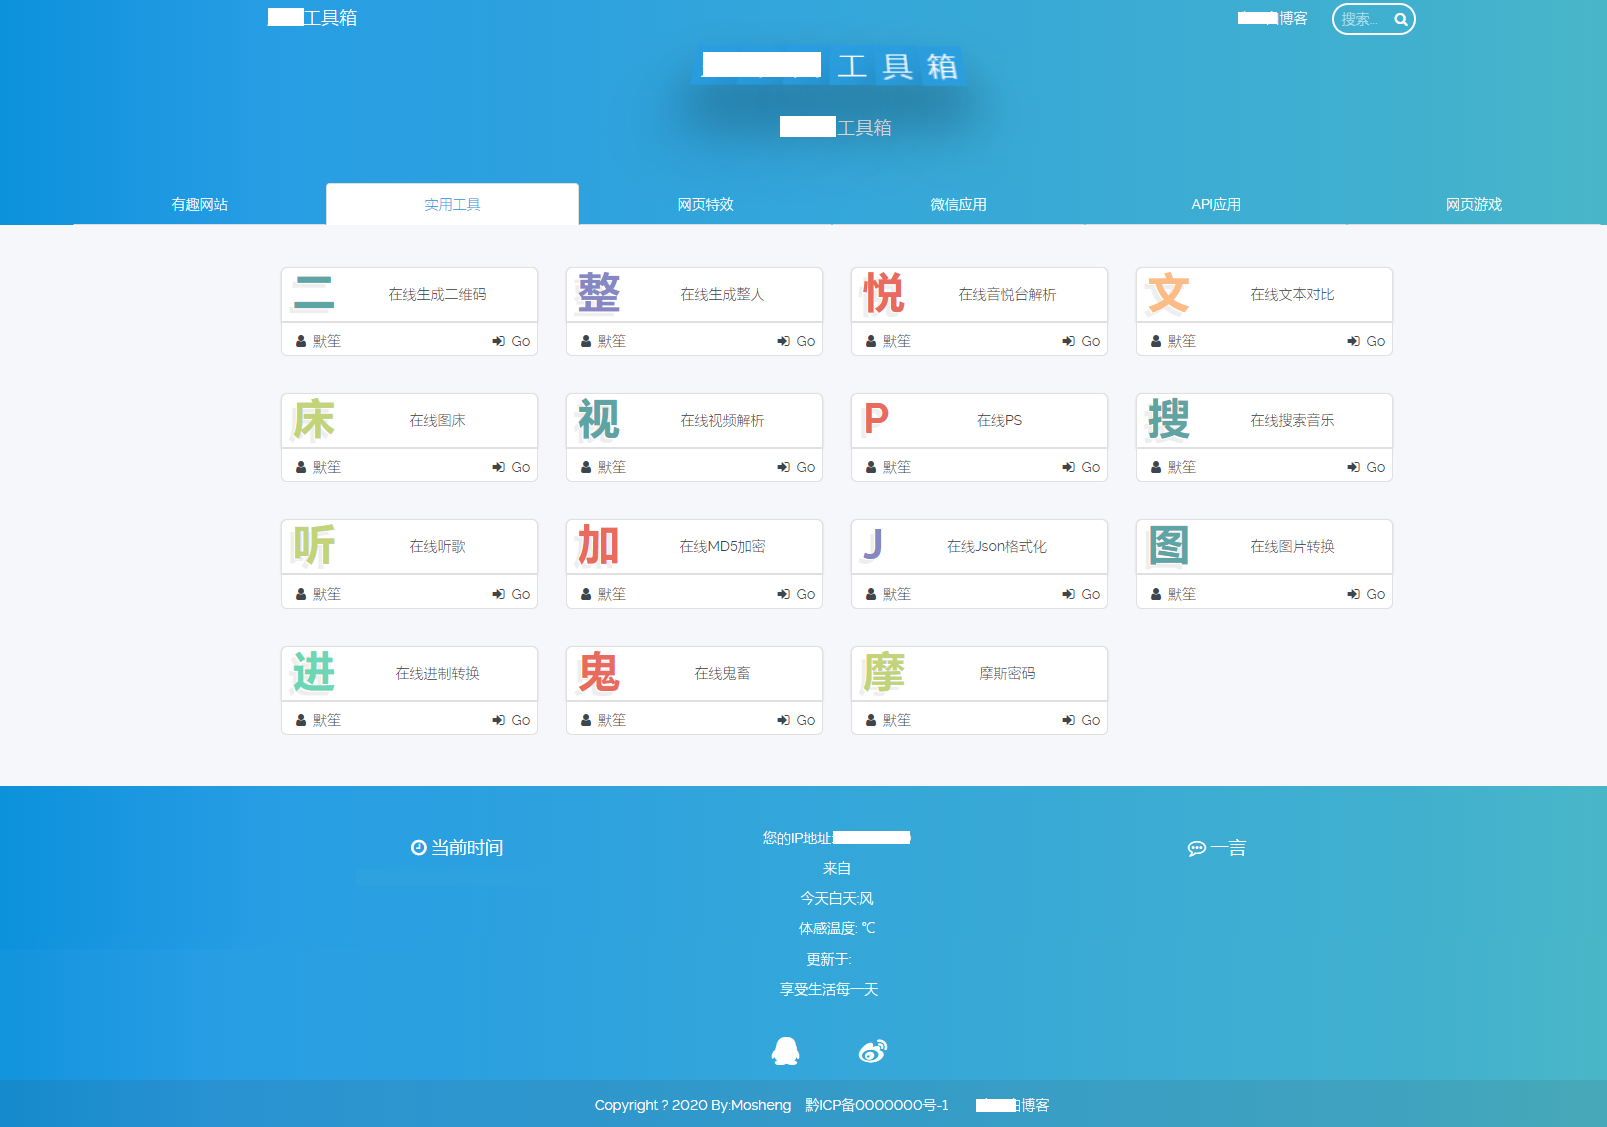Click the 进 icon for 在线进制转换

pyautogui.click(x=314, y=672)
